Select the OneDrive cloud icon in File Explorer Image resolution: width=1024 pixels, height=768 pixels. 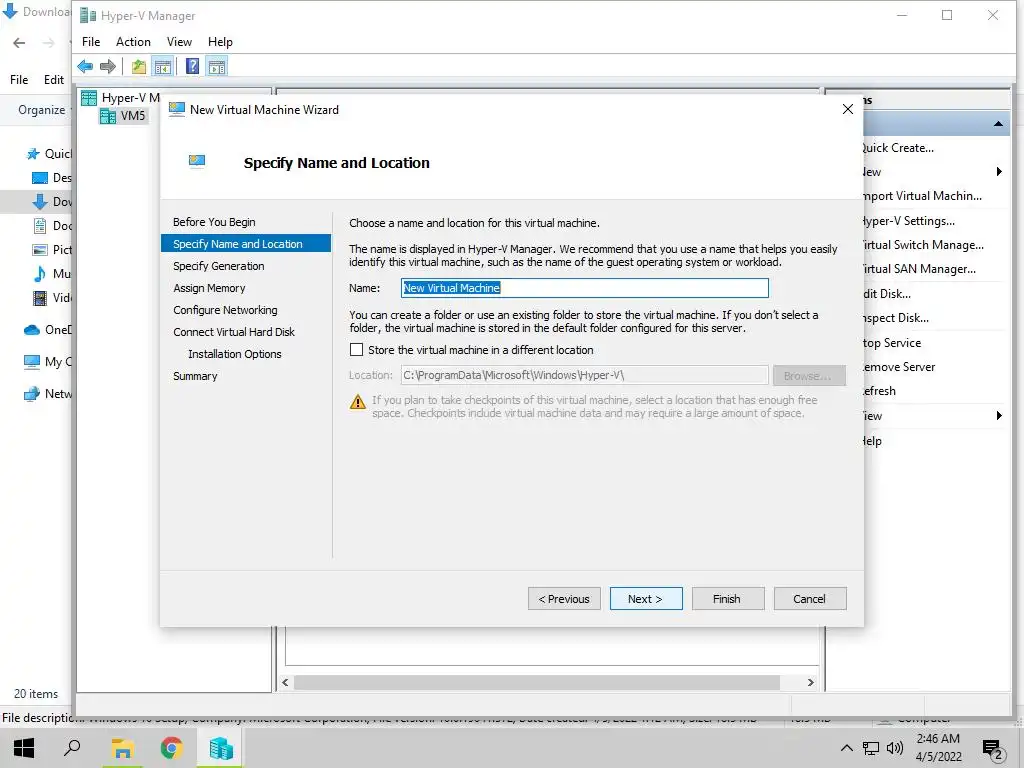[x=32, y=330]
